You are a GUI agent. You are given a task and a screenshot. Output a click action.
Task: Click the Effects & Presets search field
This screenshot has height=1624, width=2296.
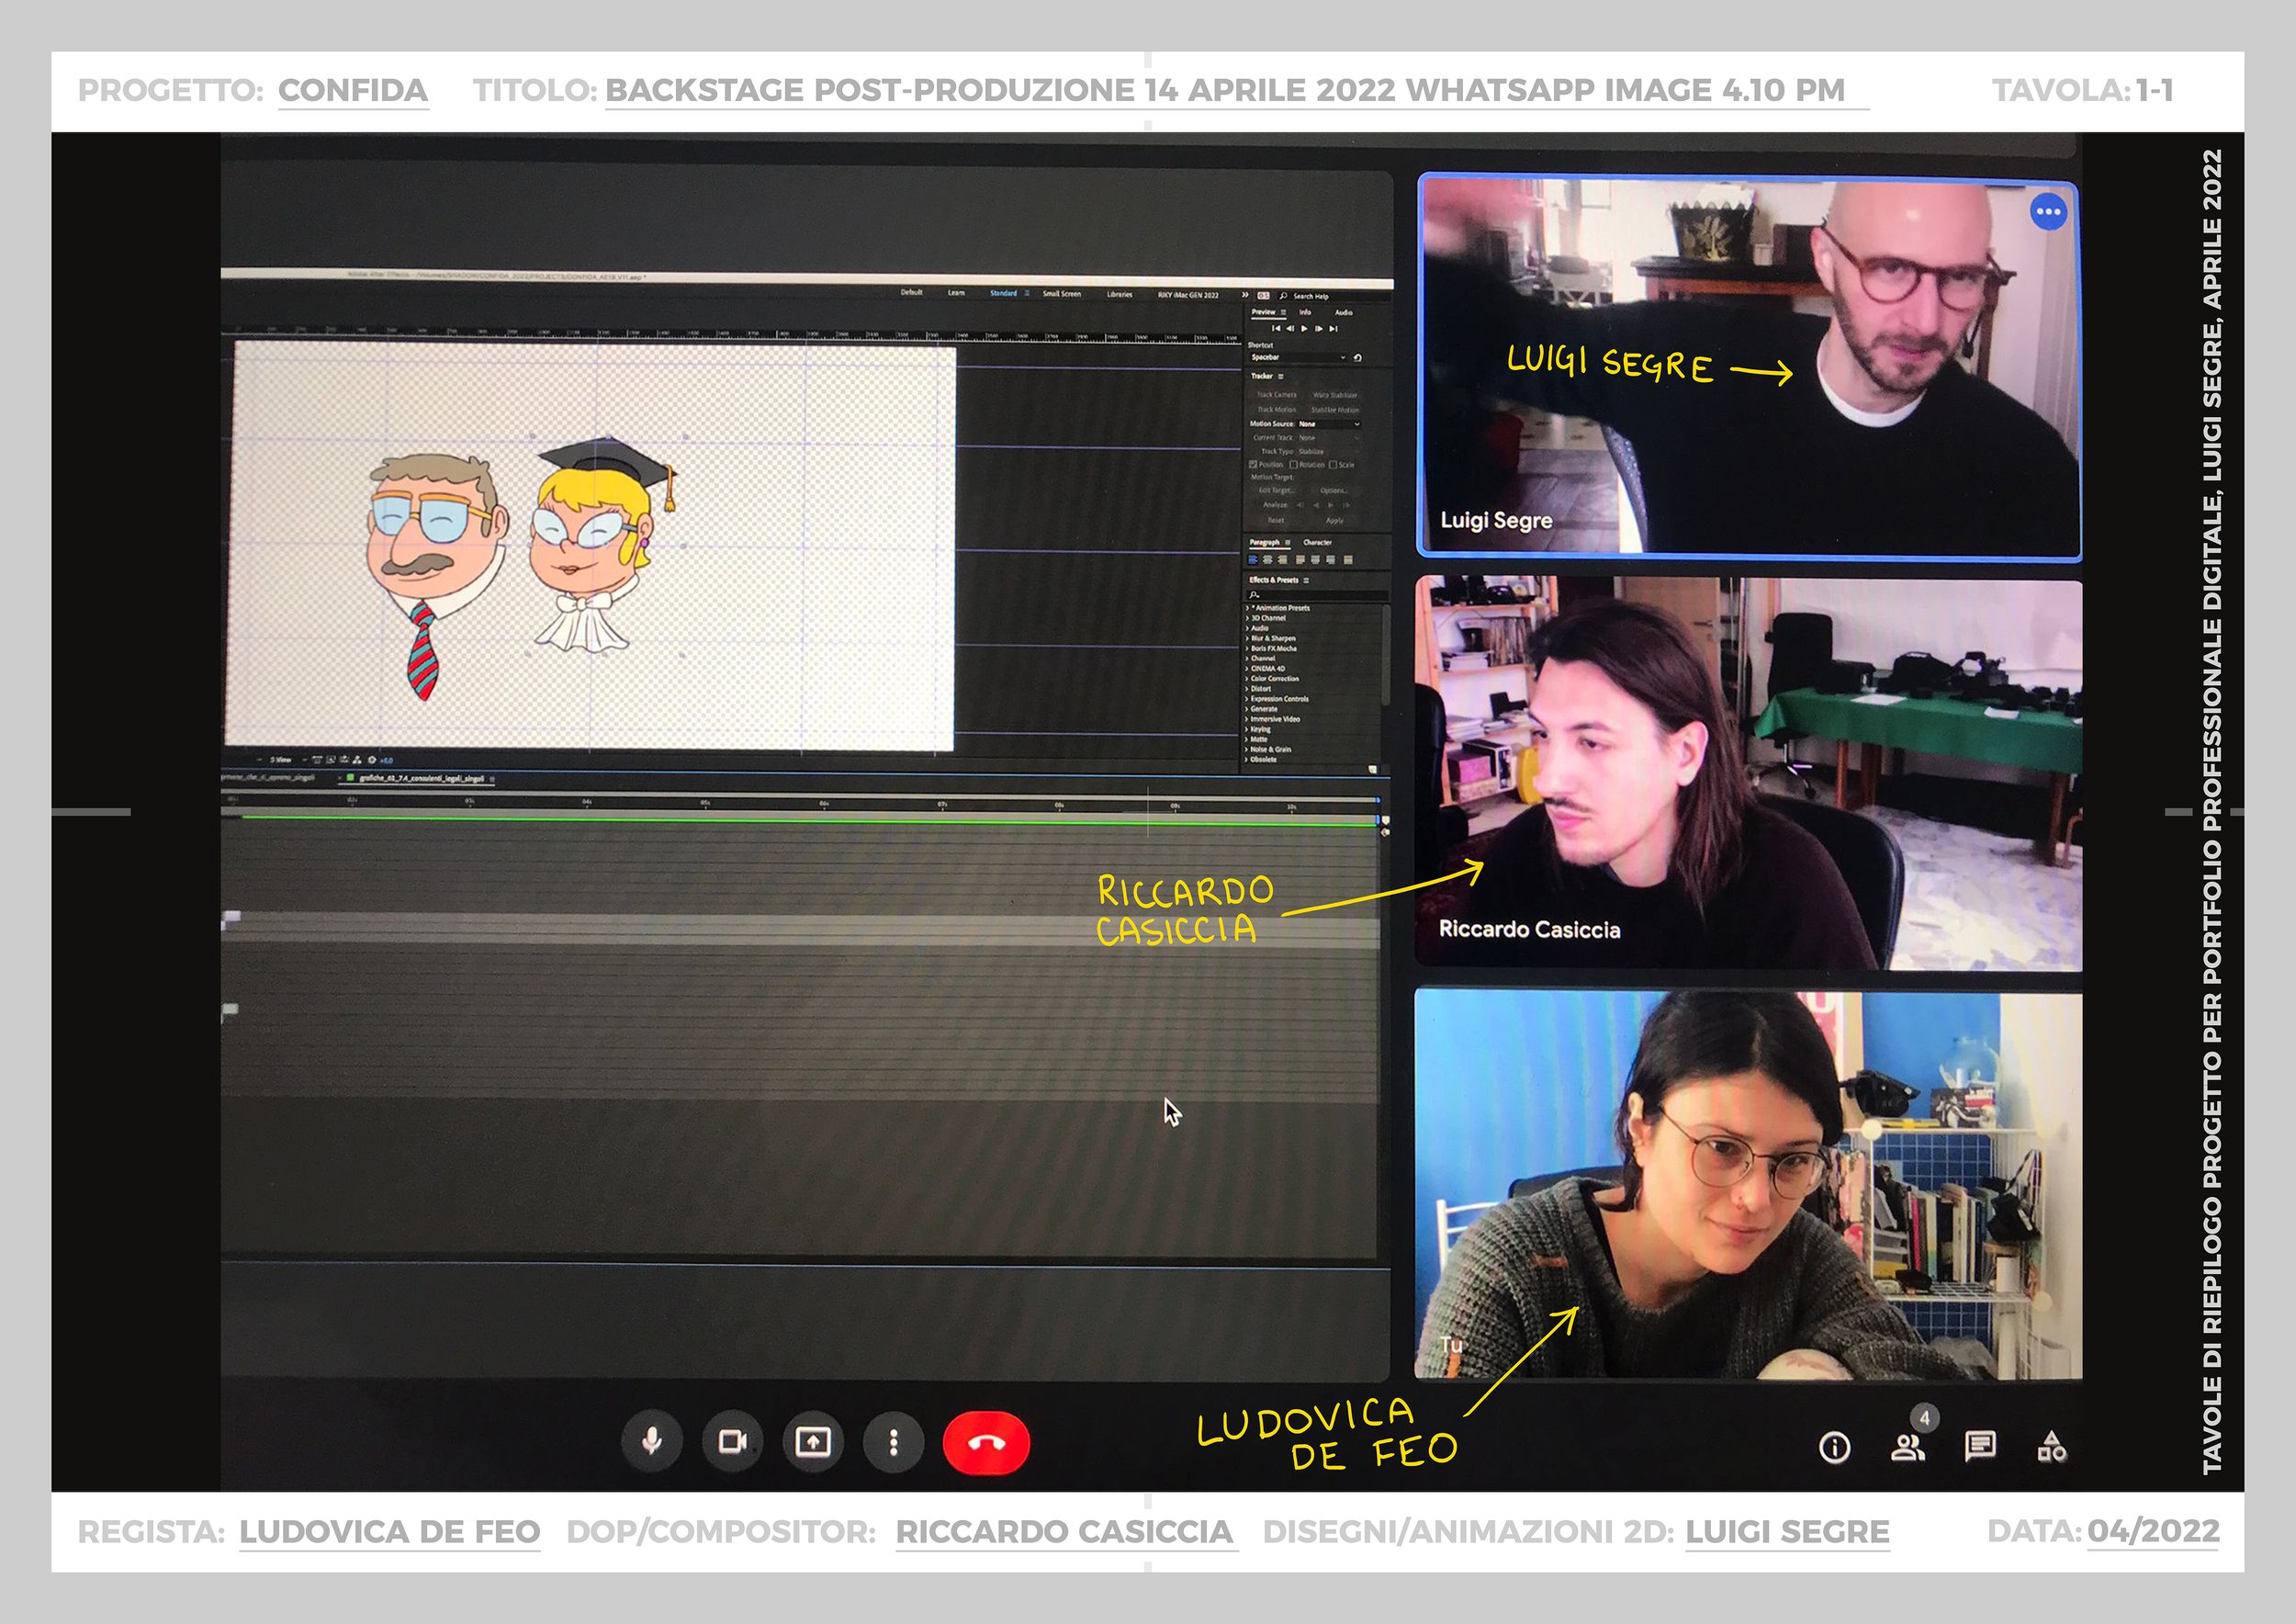click(x=1317, y=595)
